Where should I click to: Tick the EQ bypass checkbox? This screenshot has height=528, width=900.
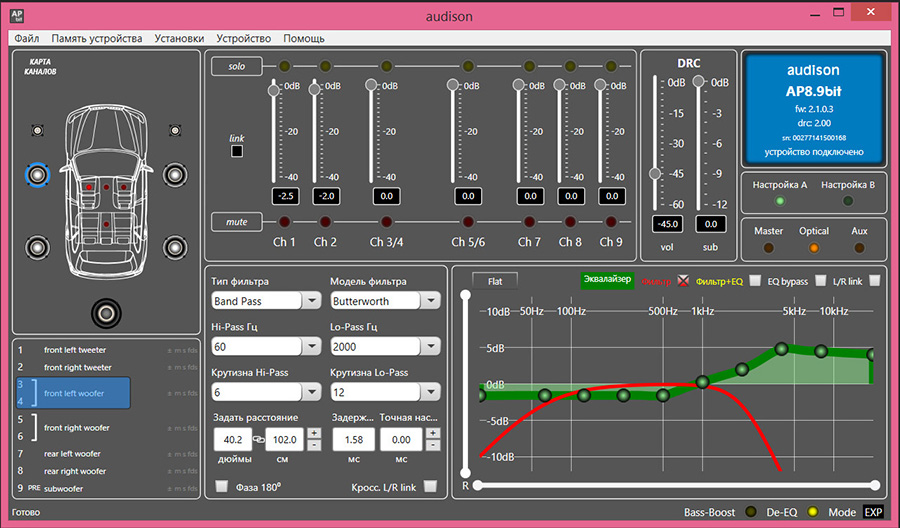coord(820,280)
